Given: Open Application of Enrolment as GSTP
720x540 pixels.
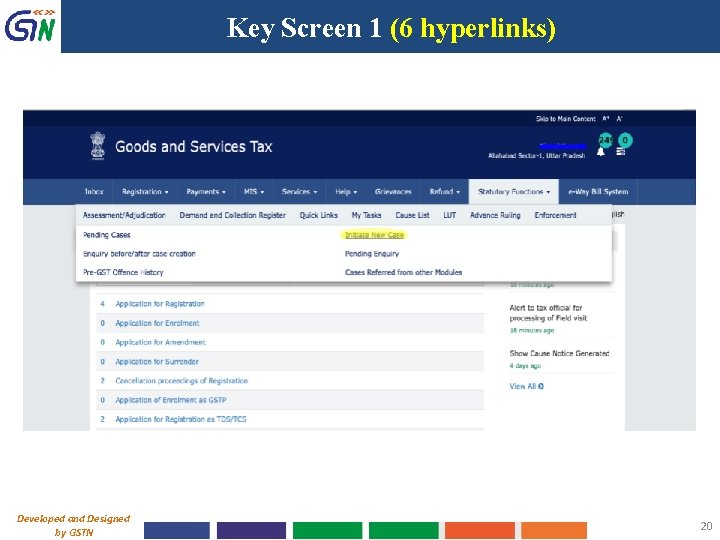Looking at the screenshot, I should click(171, 400).
